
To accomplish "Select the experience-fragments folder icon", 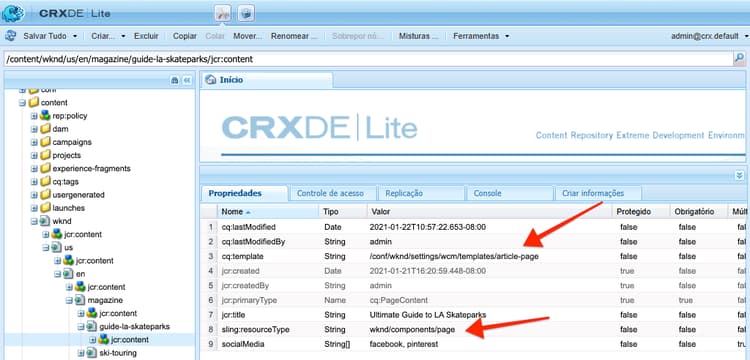I will coord(45,168).
